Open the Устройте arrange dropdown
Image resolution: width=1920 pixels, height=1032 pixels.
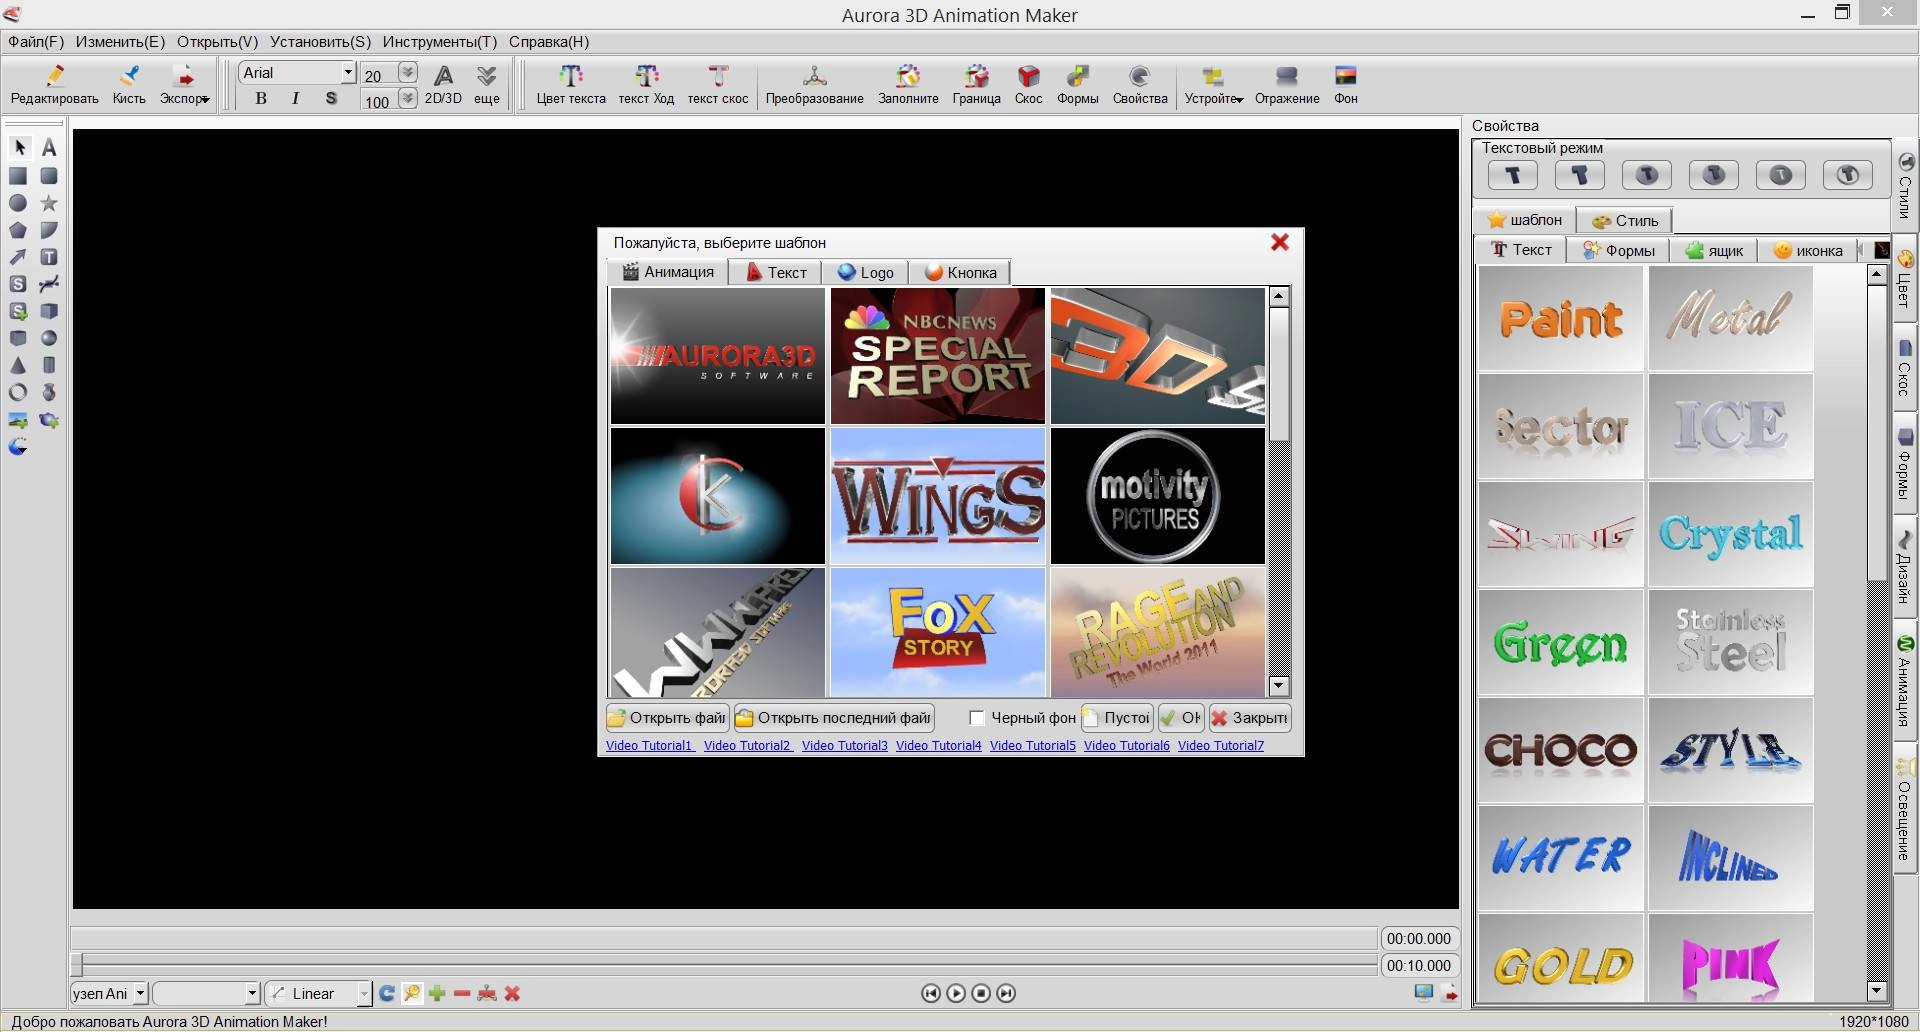point(1240,99)
